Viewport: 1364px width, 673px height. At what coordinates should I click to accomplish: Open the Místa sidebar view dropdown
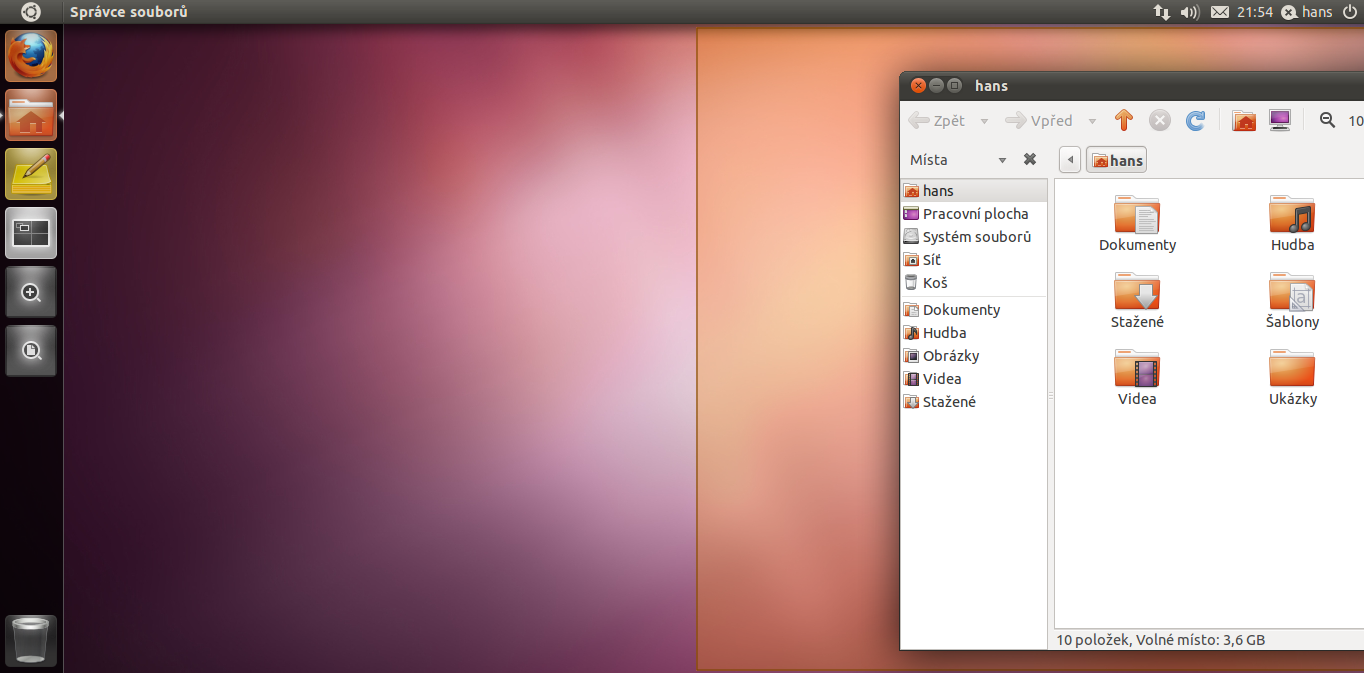pos(958,160)
